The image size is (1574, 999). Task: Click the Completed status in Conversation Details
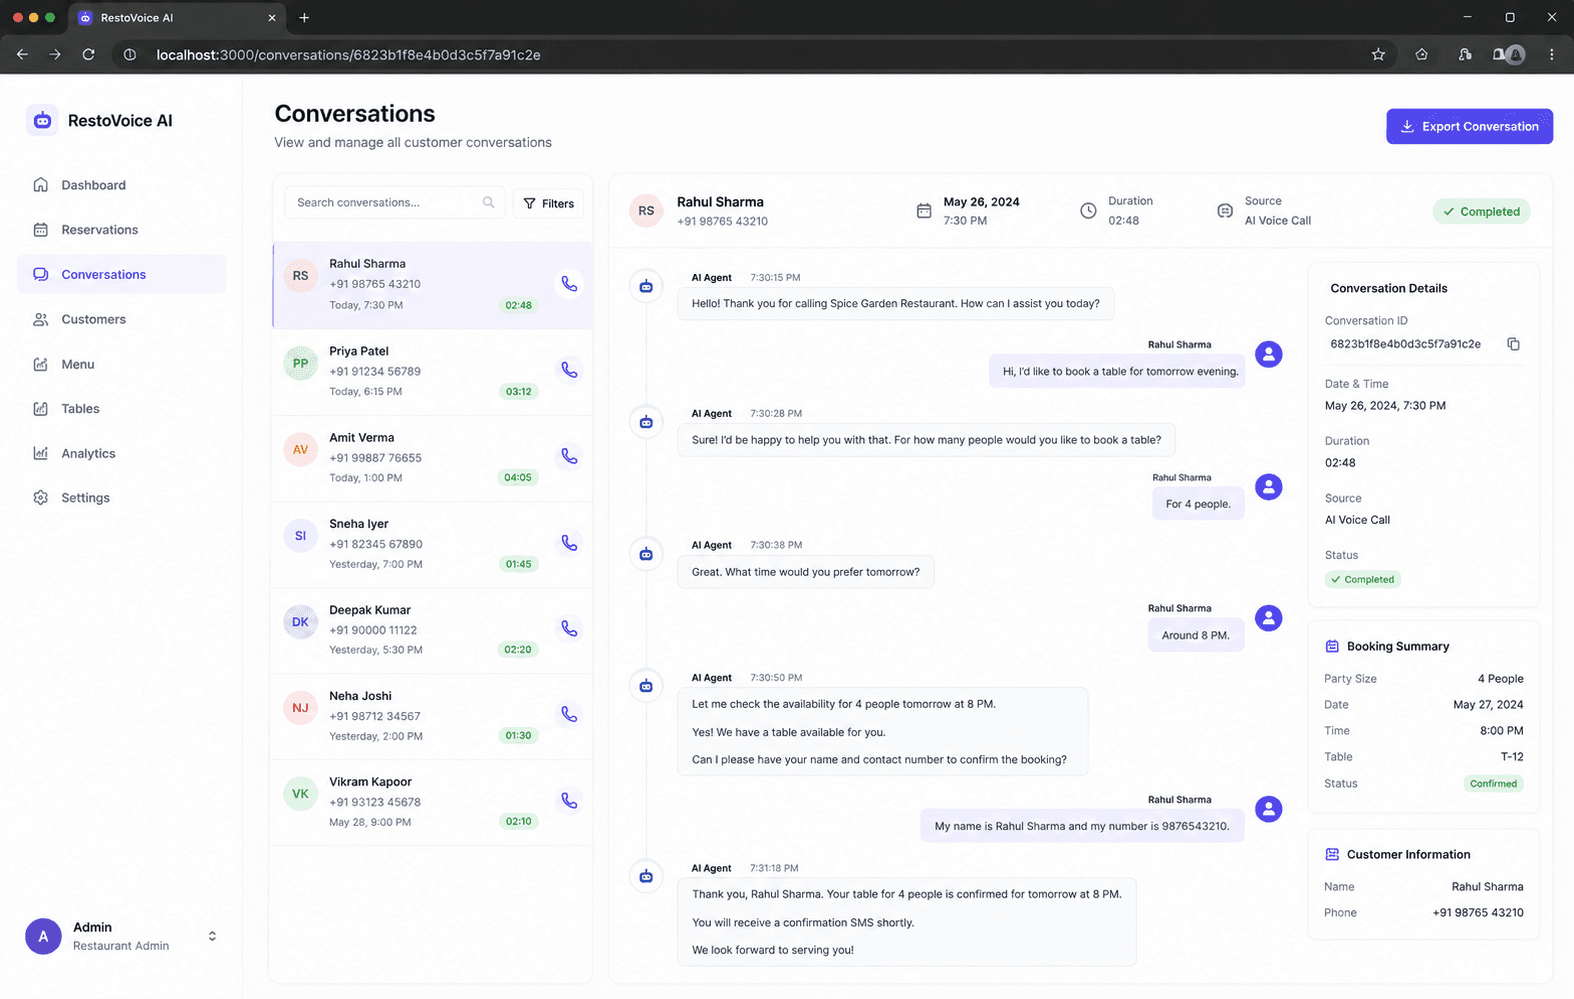1362,580
